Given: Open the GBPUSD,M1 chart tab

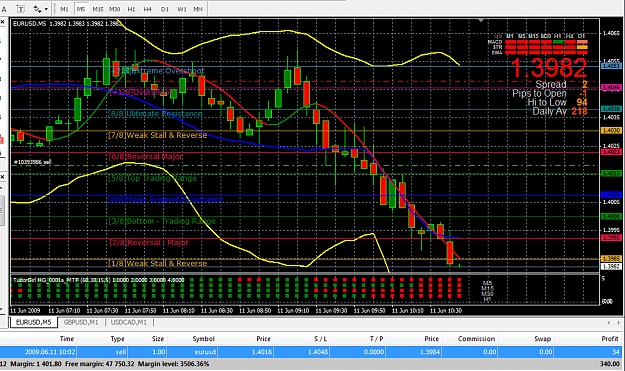Looking at the screenshot, I should pos(81,322).
